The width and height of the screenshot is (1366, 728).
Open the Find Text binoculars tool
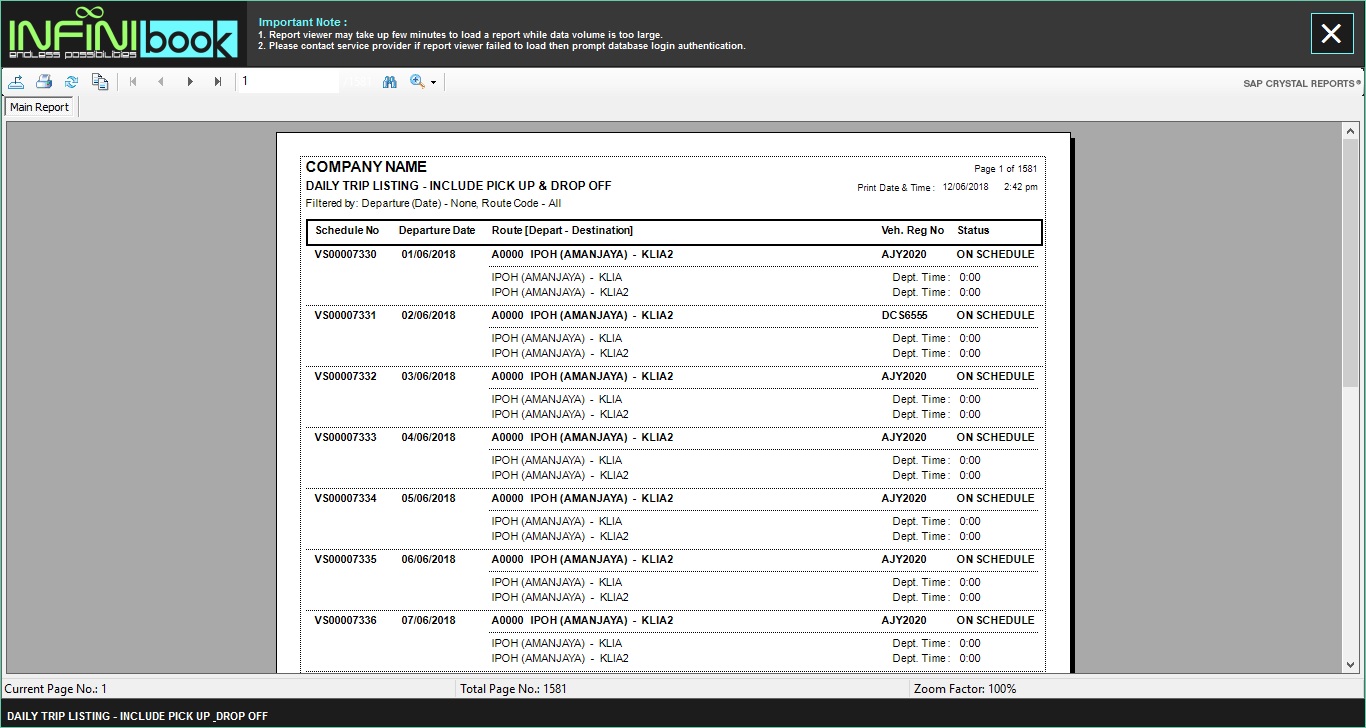(x=390, y=82)
